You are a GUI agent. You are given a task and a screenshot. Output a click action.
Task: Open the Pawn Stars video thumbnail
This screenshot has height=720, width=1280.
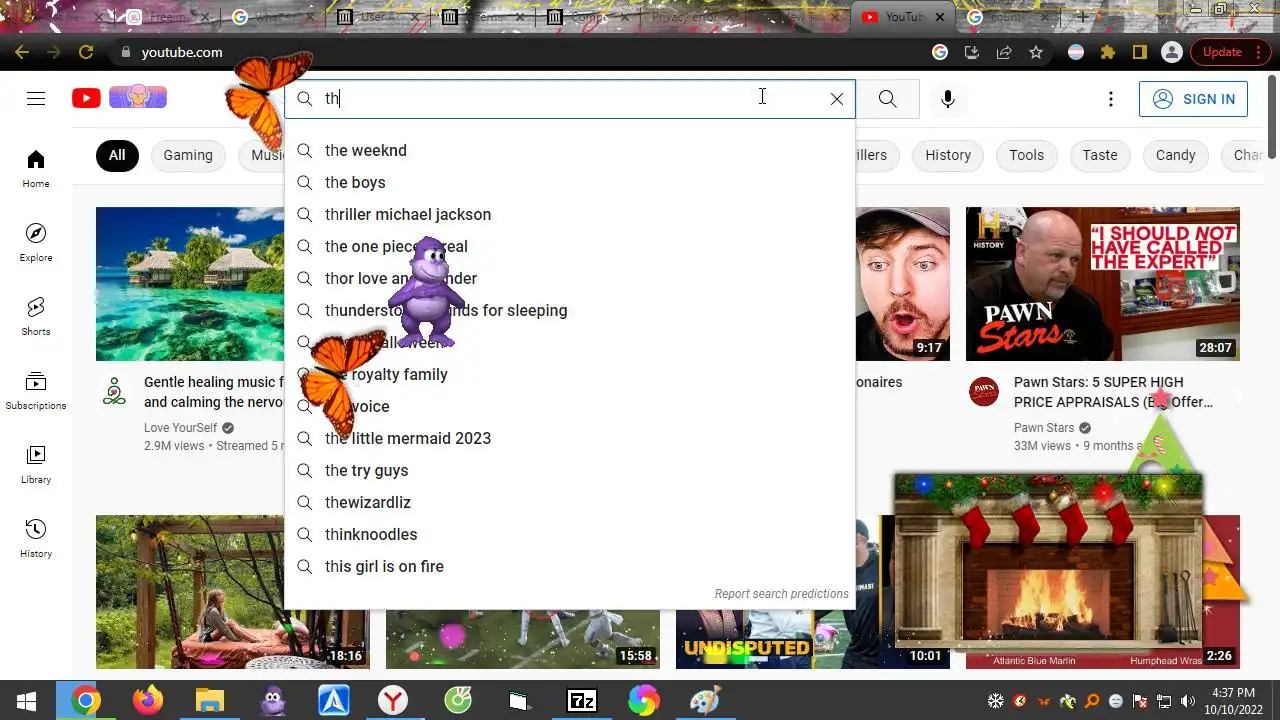pyautogui.click(x=1102, y=284)
